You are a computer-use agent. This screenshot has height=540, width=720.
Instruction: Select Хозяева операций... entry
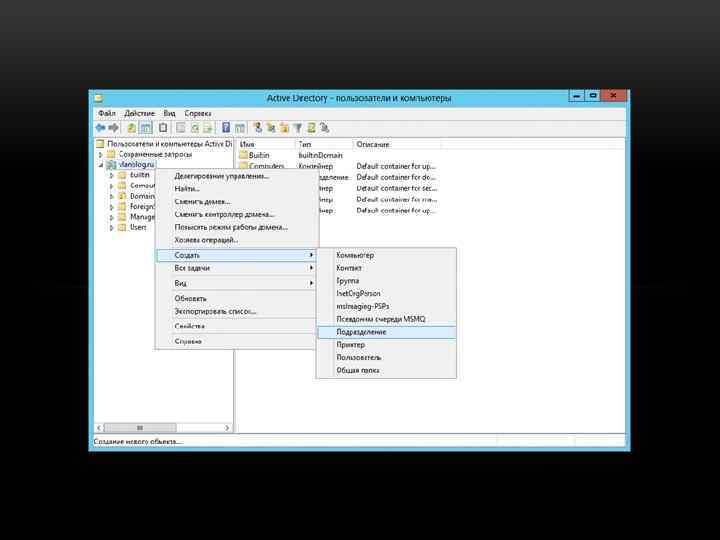[236, 240]
